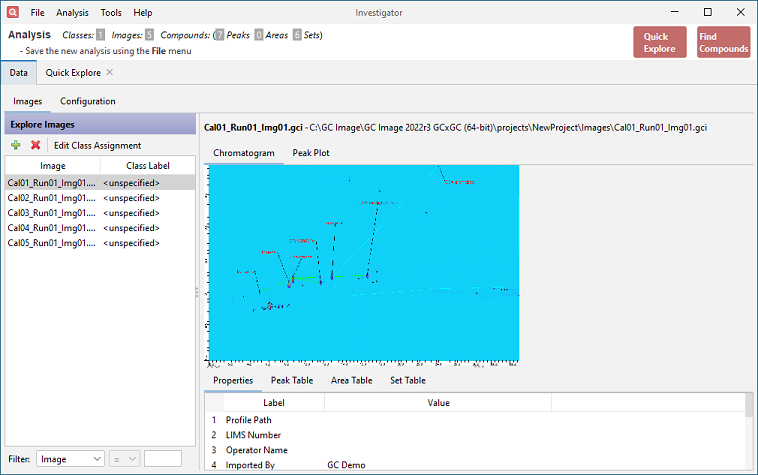This screenshot has height=475, width=758.
Task: Sort by the Class Label column header
Action: pos(147,166)
